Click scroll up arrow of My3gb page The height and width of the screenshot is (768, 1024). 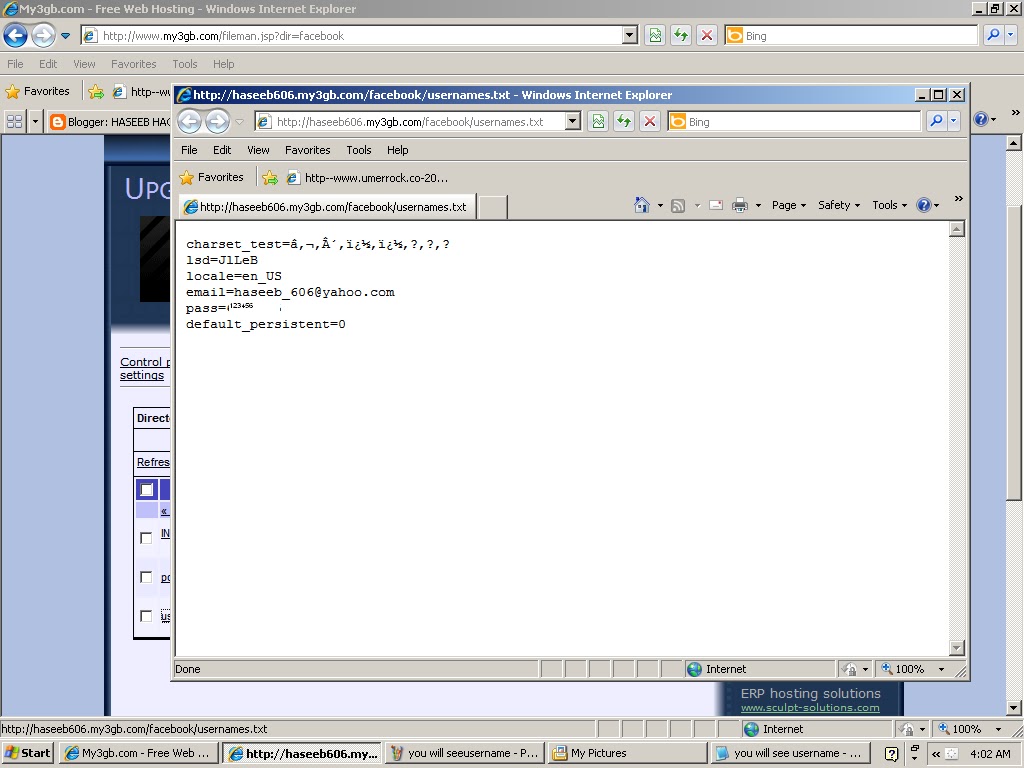tap(1014, 143)
